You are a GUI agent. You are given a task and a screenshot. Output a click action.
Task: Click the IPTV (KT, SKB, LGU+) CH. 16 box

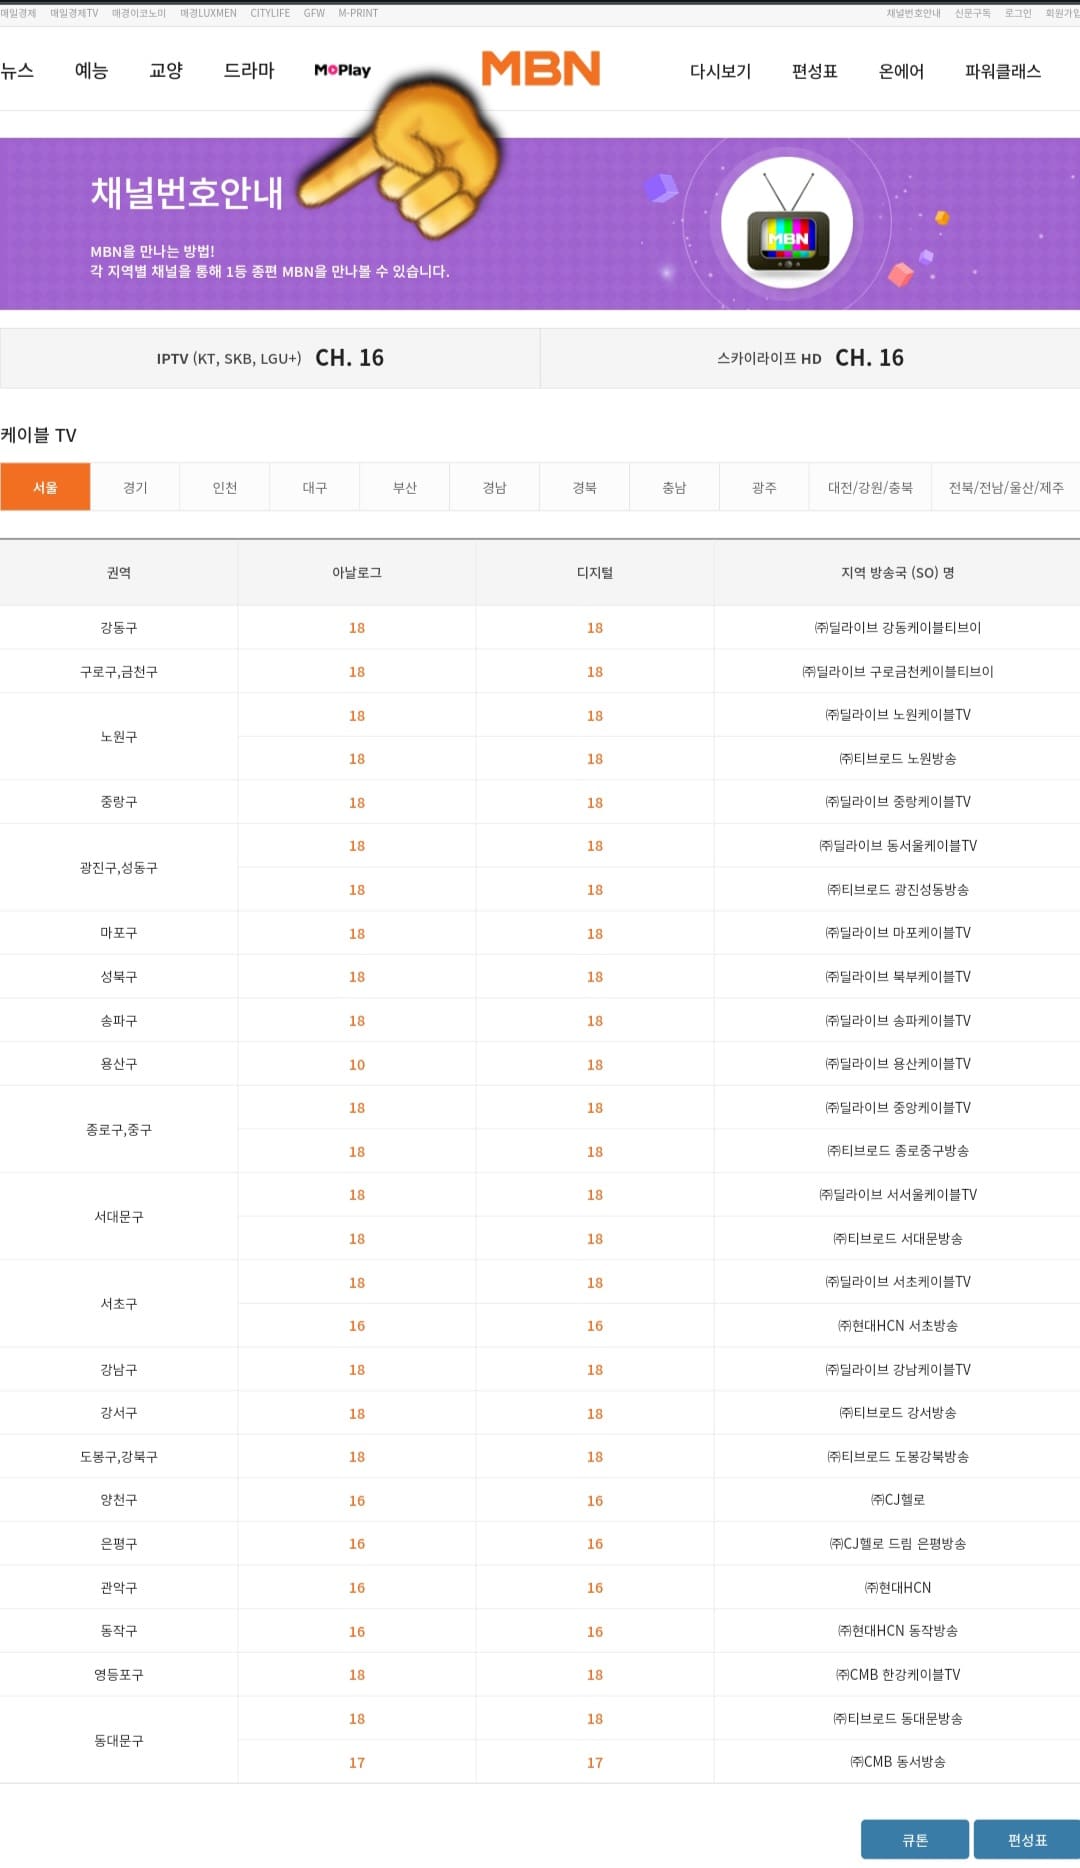pyautogui.click(x=270, y=358)
